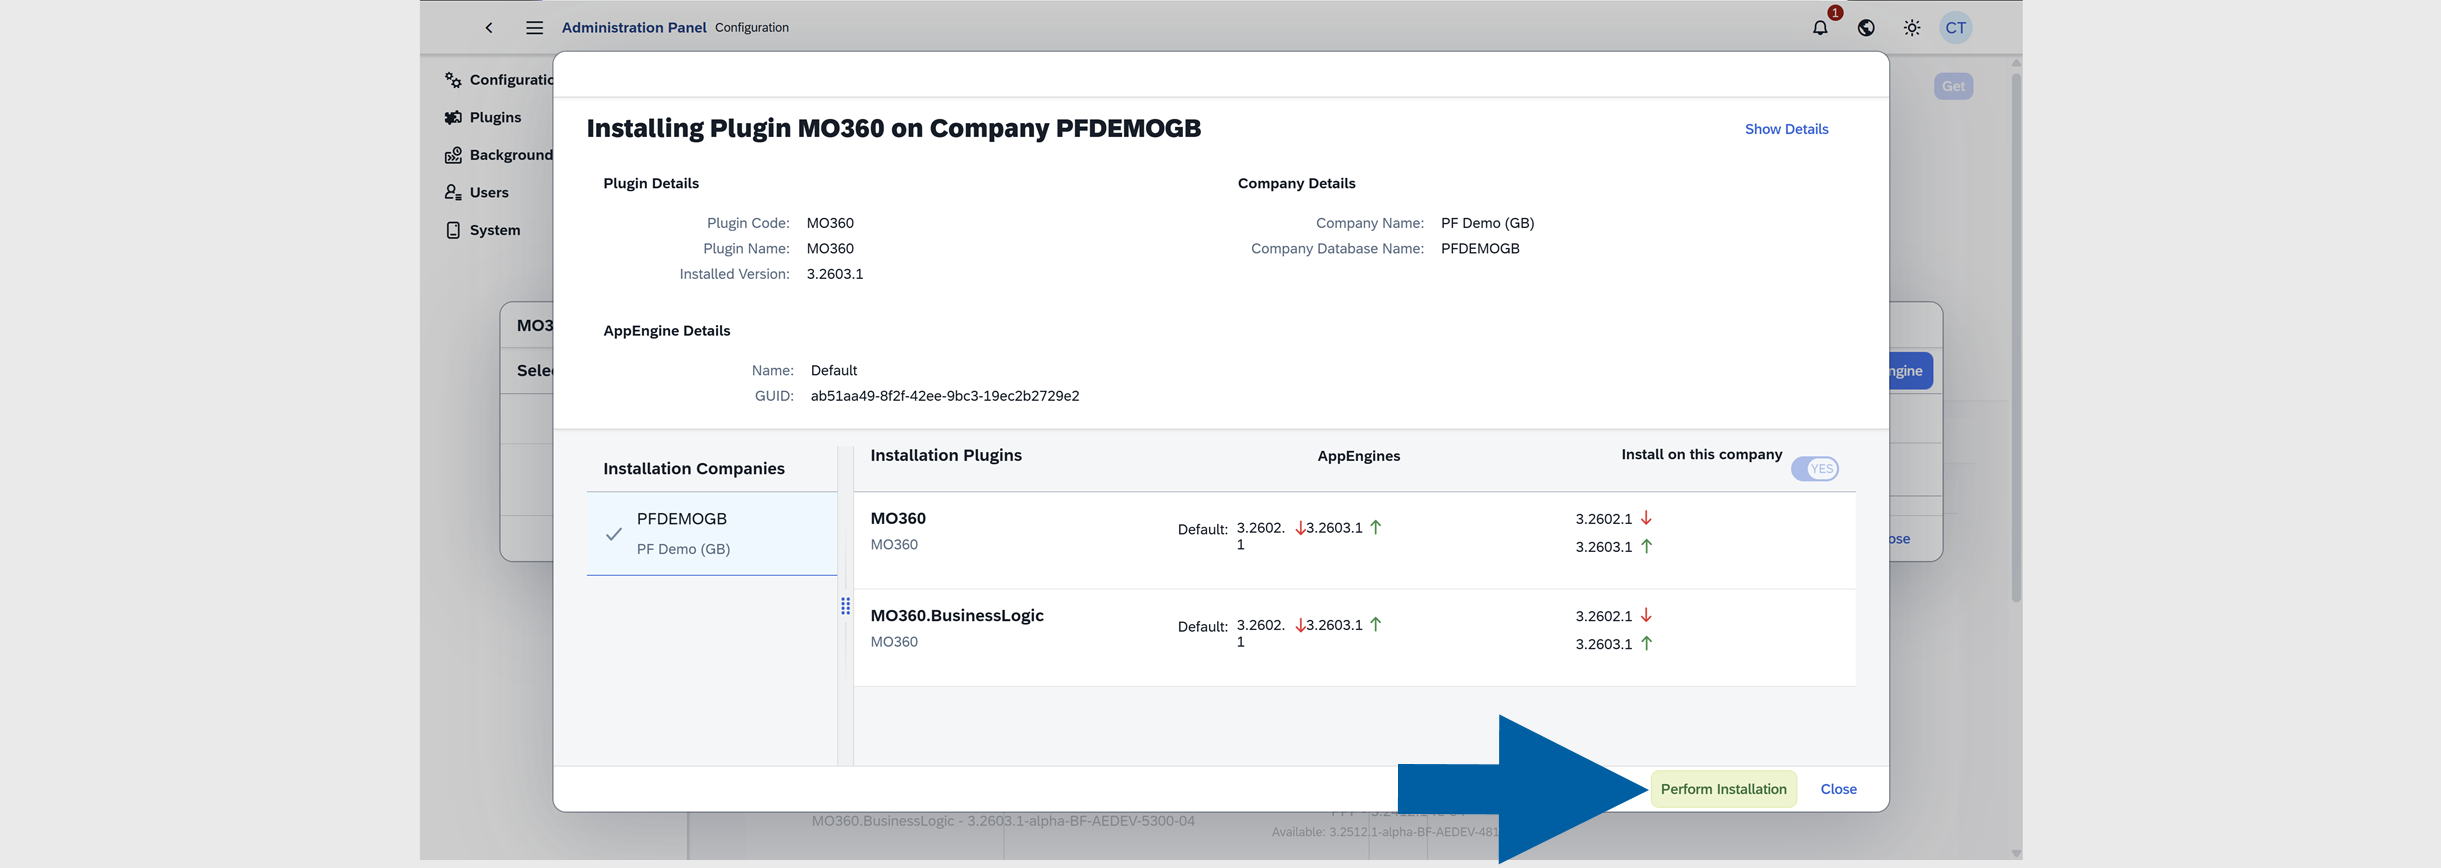Click the hamburger menu icon
2441x868 pixels.
coord(534,28)
